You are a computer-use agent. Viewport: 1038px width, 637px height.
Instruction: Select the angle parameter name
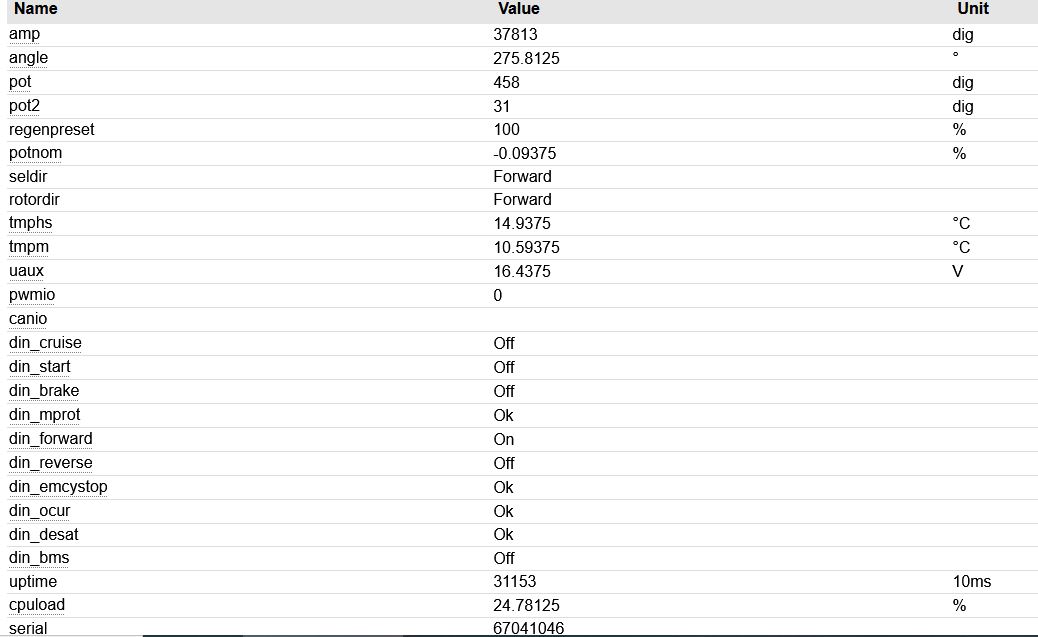coord(29,58)
